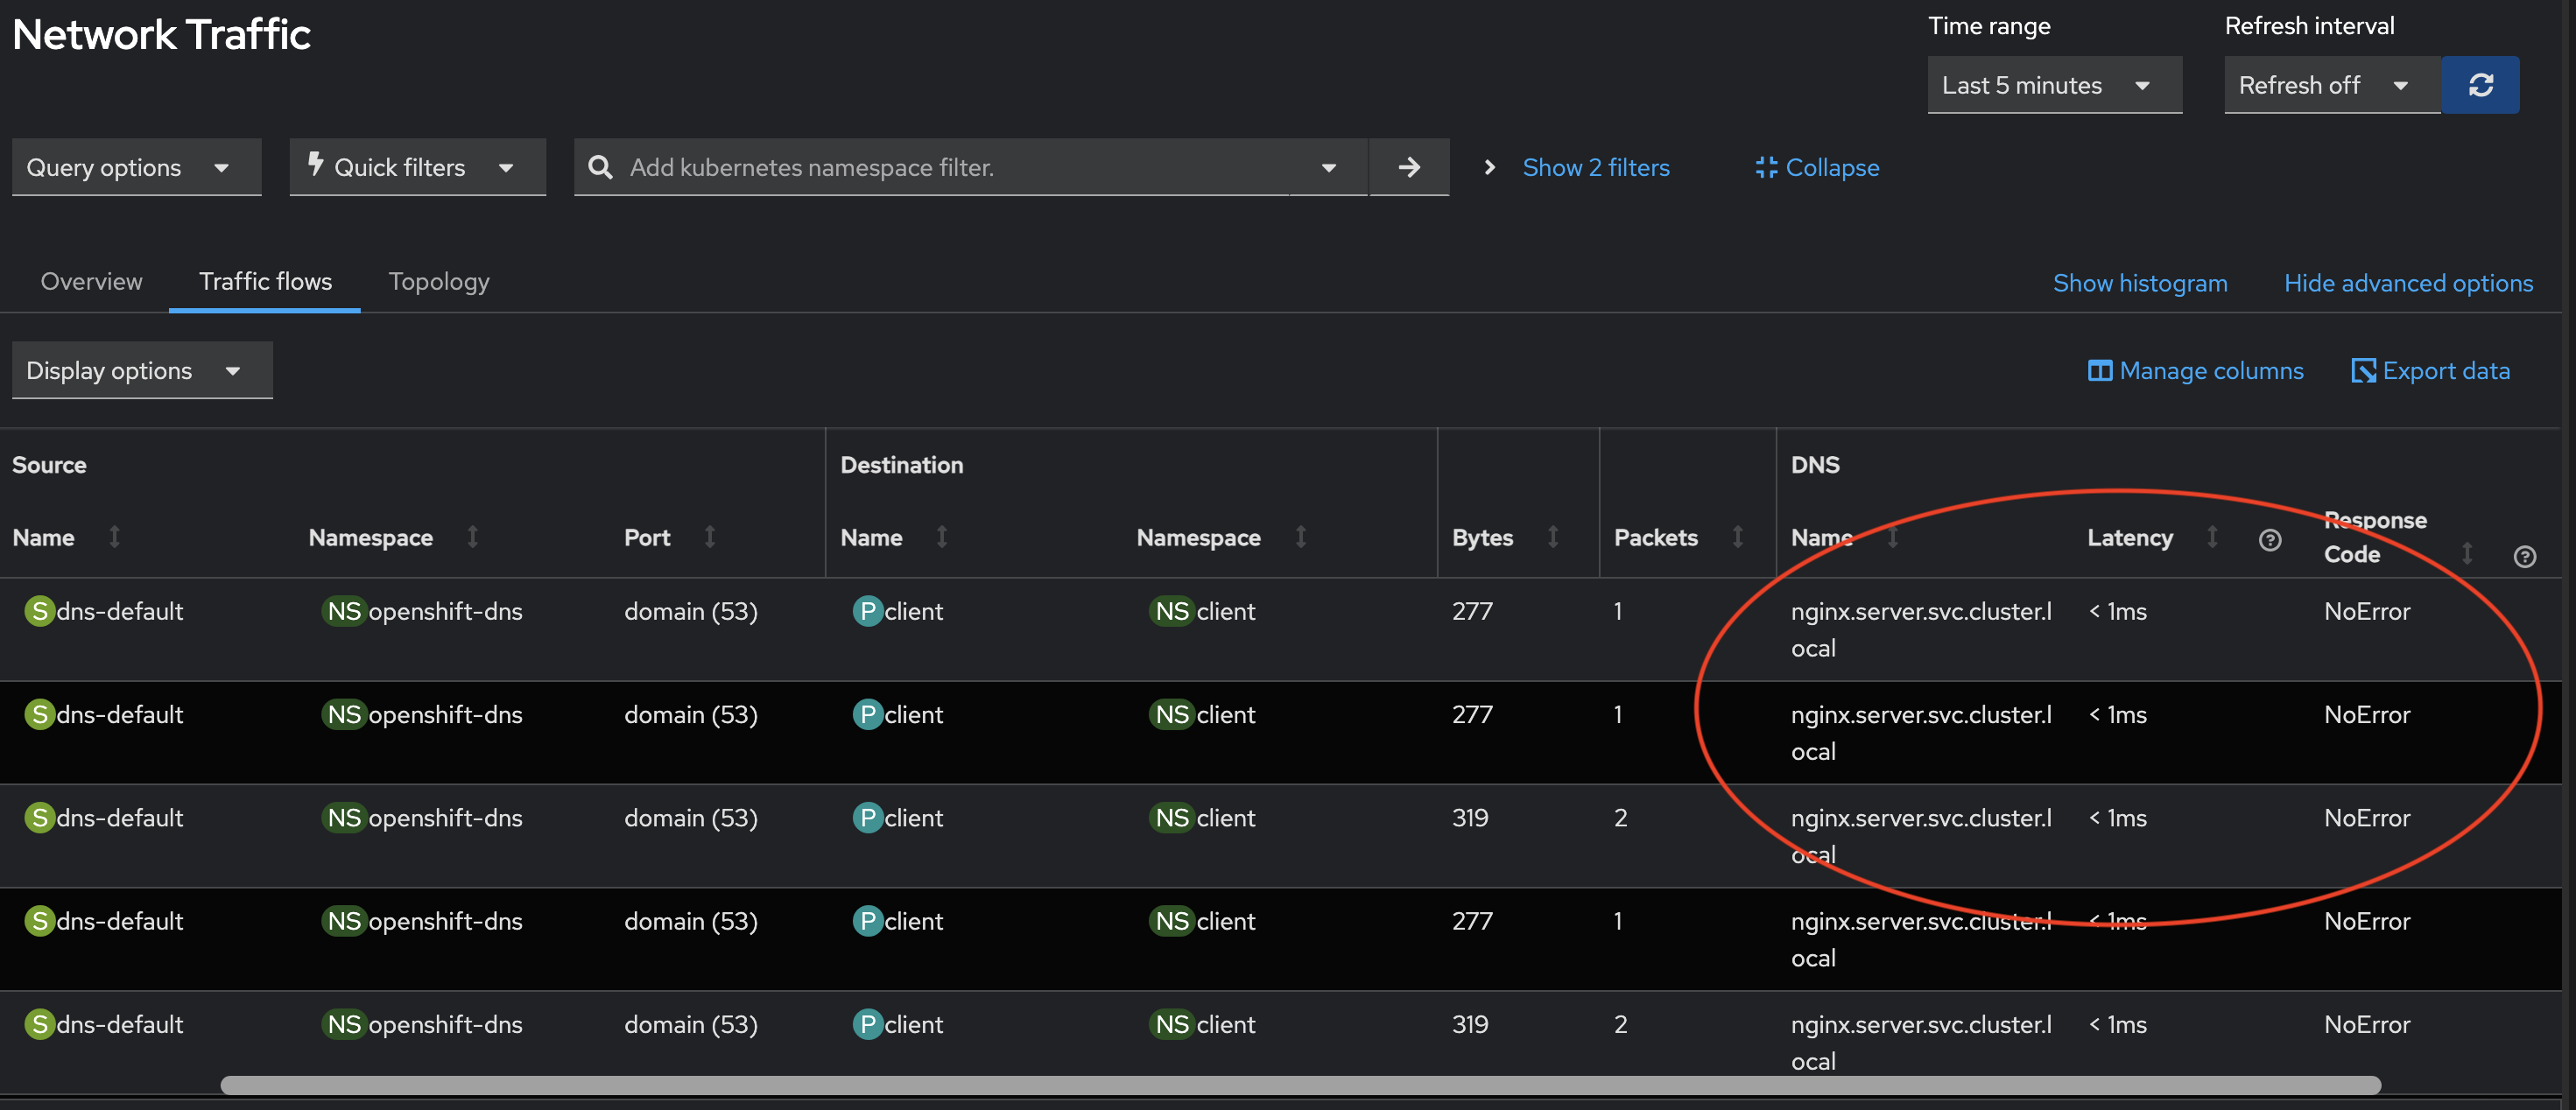The width and height of the screenshot is (2576, 1110).
Task: Click the search magnifier icon
Action: 600,167
